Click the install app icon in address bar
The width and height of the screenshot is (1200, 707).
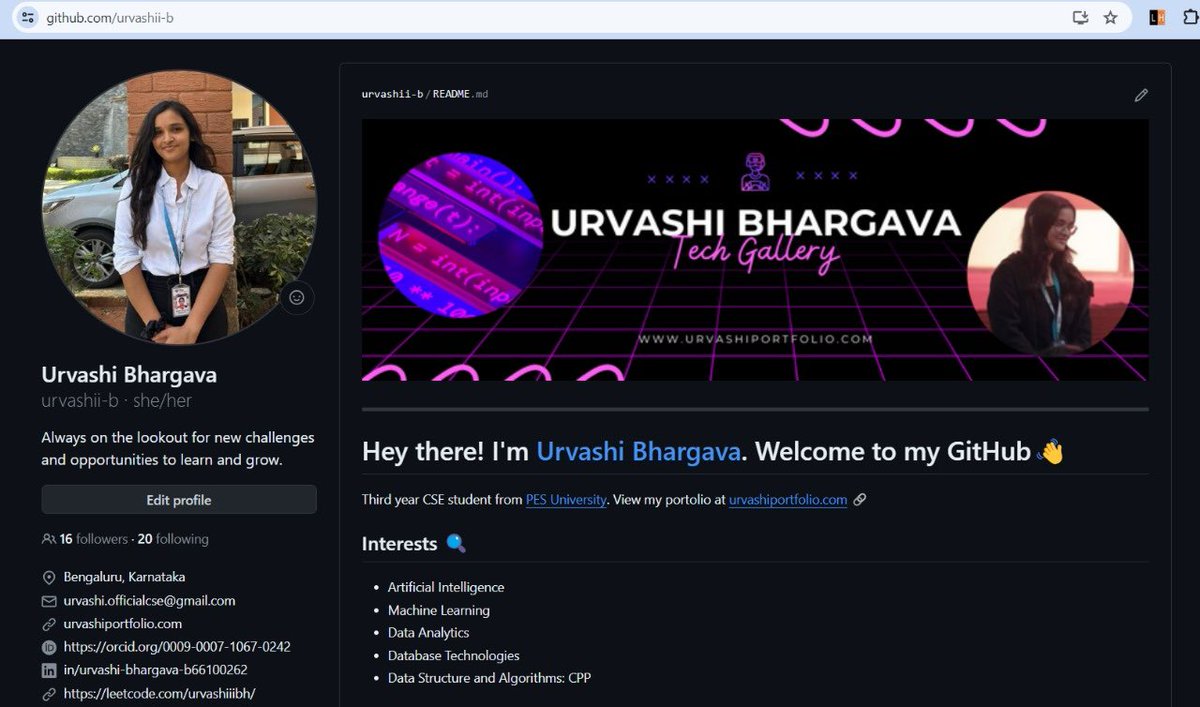[x=1080, y=18]
